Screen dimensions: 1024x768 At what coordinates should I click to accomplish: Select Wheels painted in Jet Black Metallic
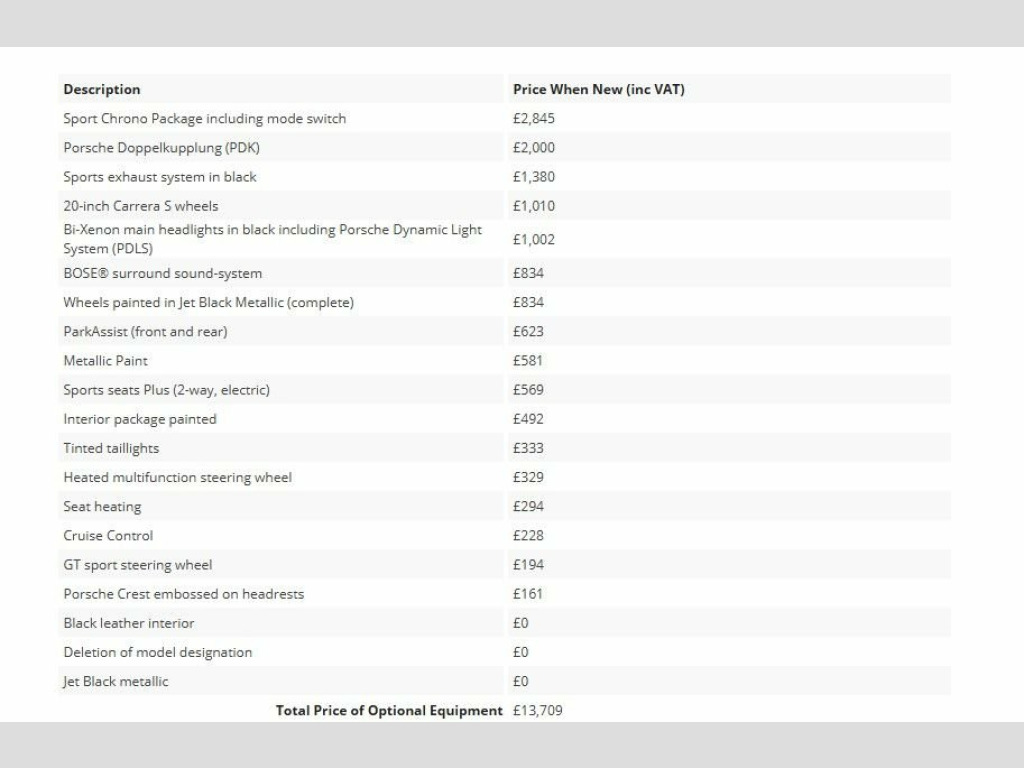point(208,302)
